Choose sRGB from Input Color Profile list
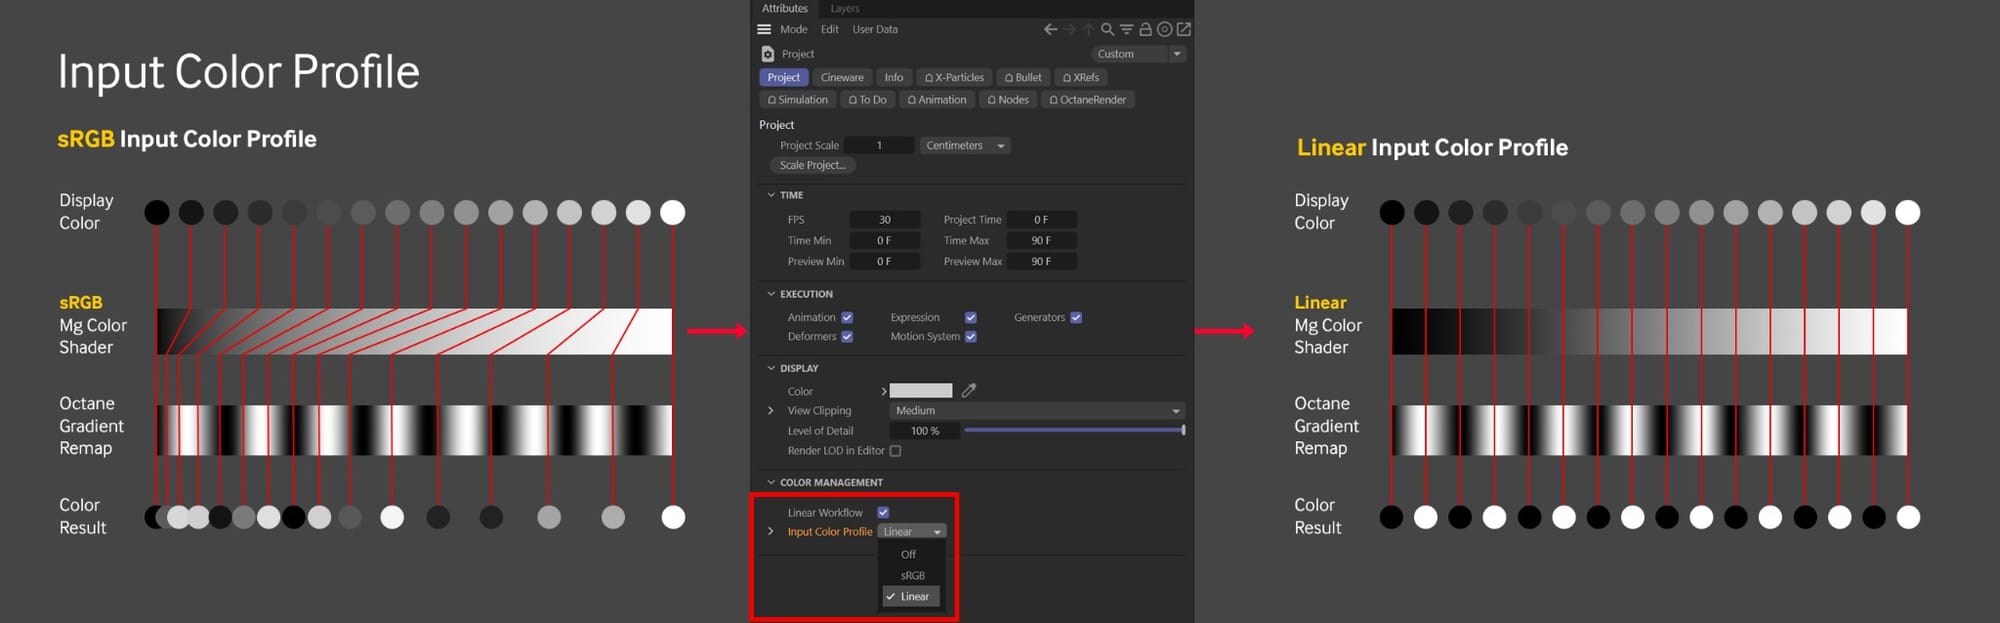The height and width of the screenshot is (623, 2000). point(912,575)
